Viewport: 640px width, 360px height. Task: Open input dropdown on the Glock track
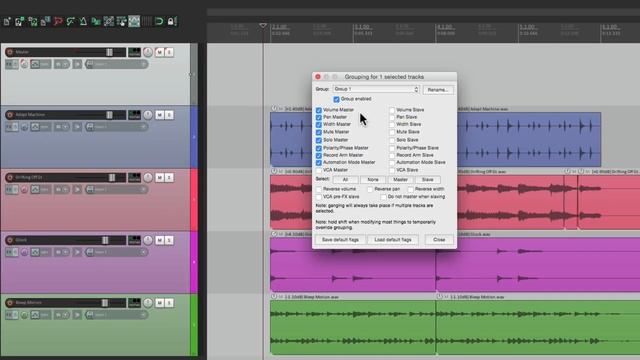pos(116,252)
